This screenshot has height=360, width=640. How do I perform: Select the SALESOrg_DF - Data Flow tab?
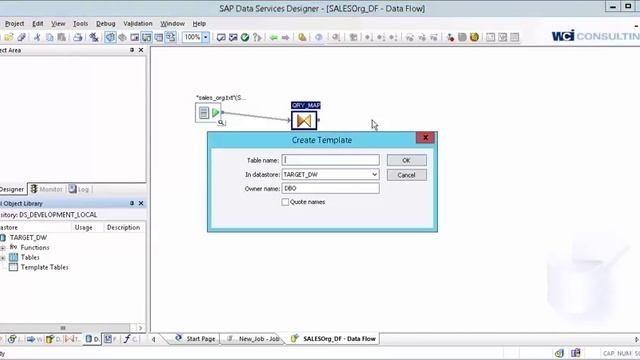click(x=334, y=339)
